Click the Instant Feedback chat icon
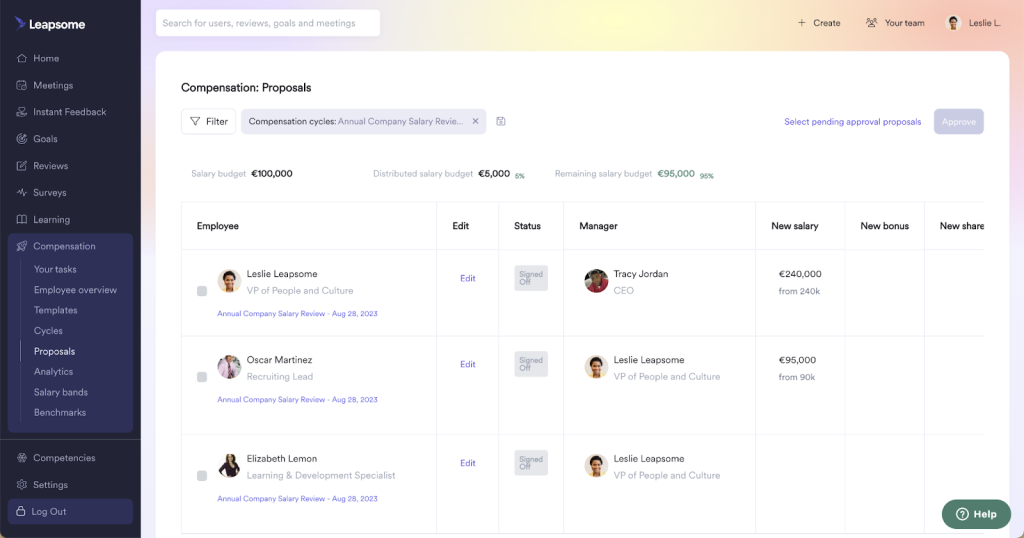 click(x=22, y=112)
